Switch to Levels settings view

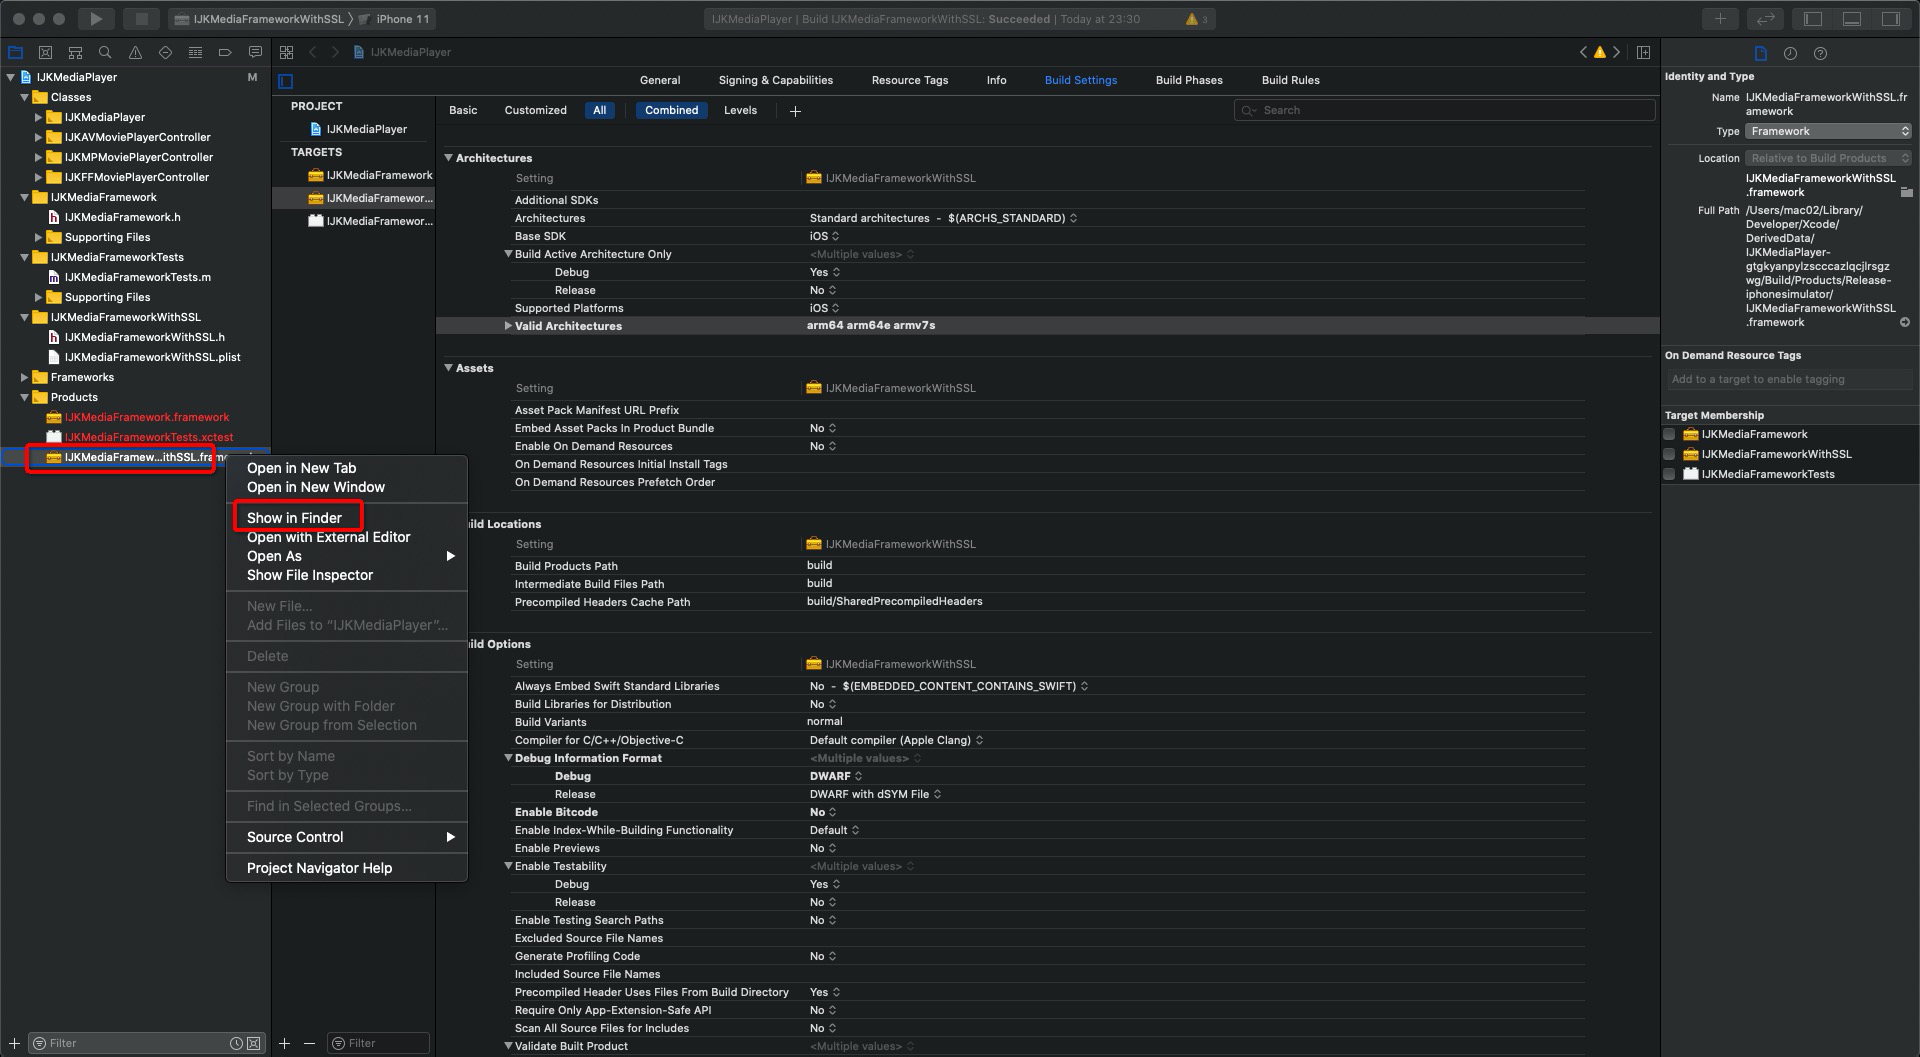(740, 110)
